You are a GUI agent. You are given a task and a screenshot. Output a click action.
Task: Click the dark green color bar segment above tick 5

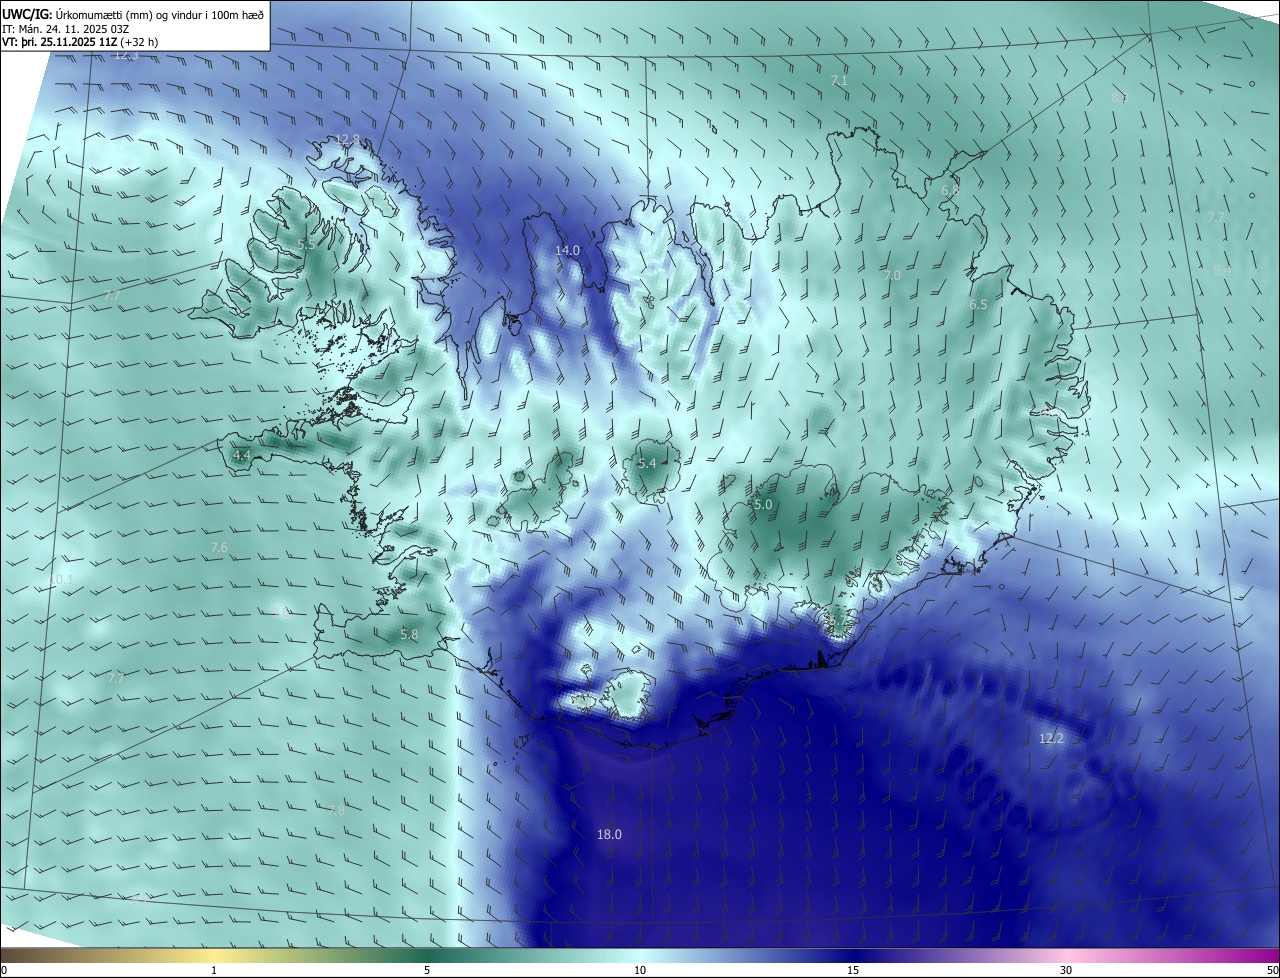pyautogui.click(x=427, y=956)
